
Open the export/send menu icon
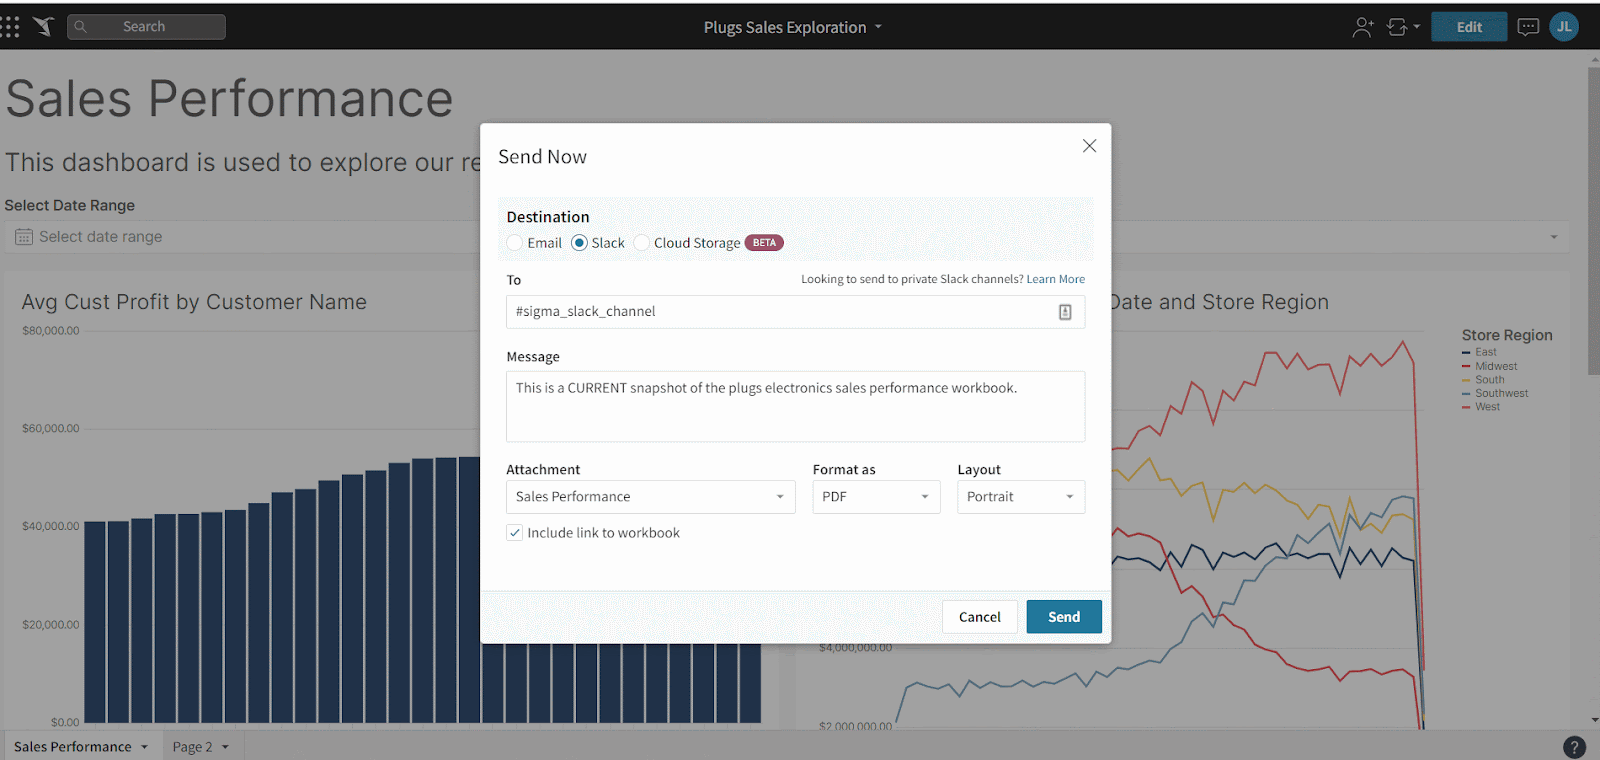[1403, 27]
